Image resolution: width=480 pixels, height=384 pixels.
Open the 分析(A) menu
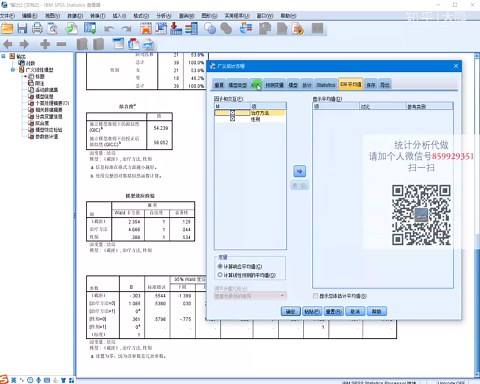click(164, 16)
